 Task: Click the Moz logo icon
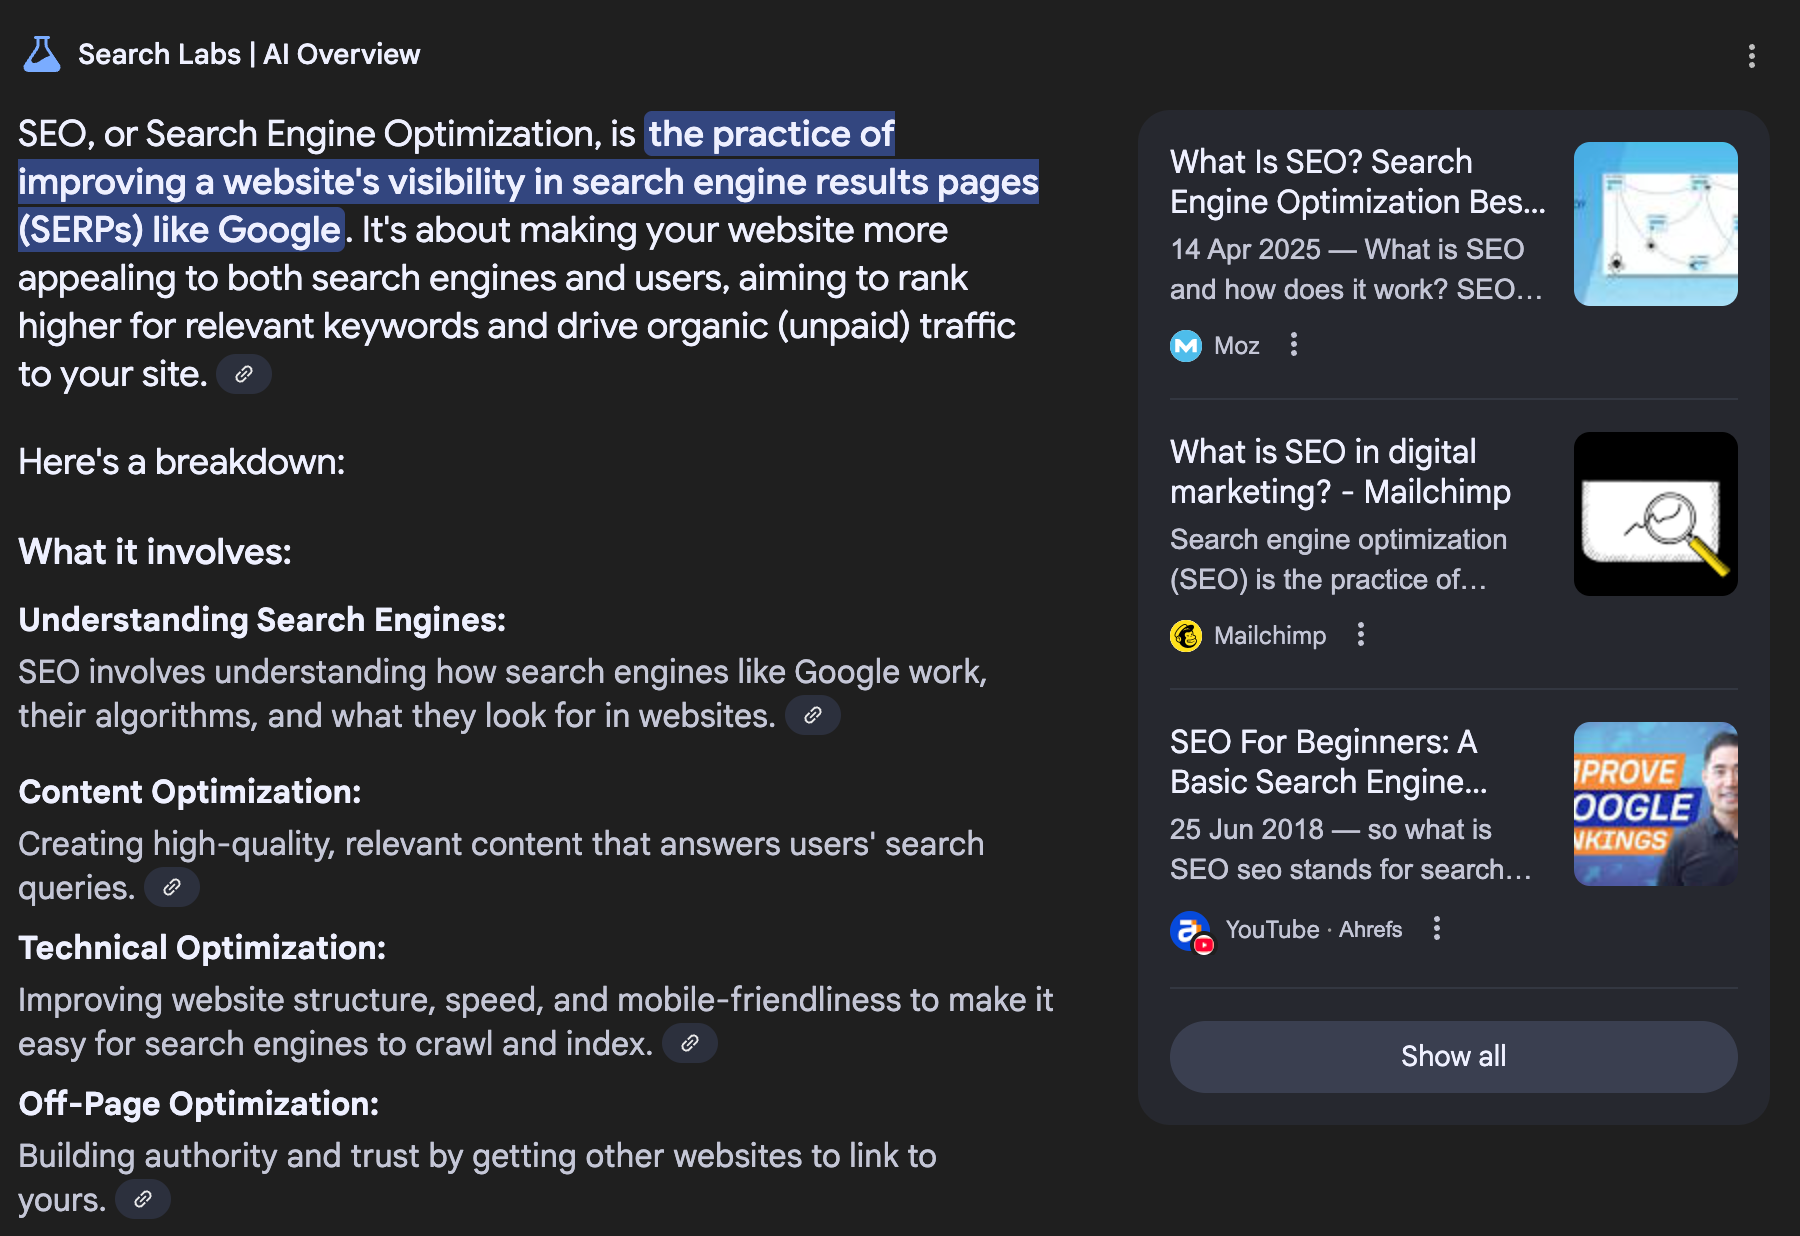(x=1186, y=346)
